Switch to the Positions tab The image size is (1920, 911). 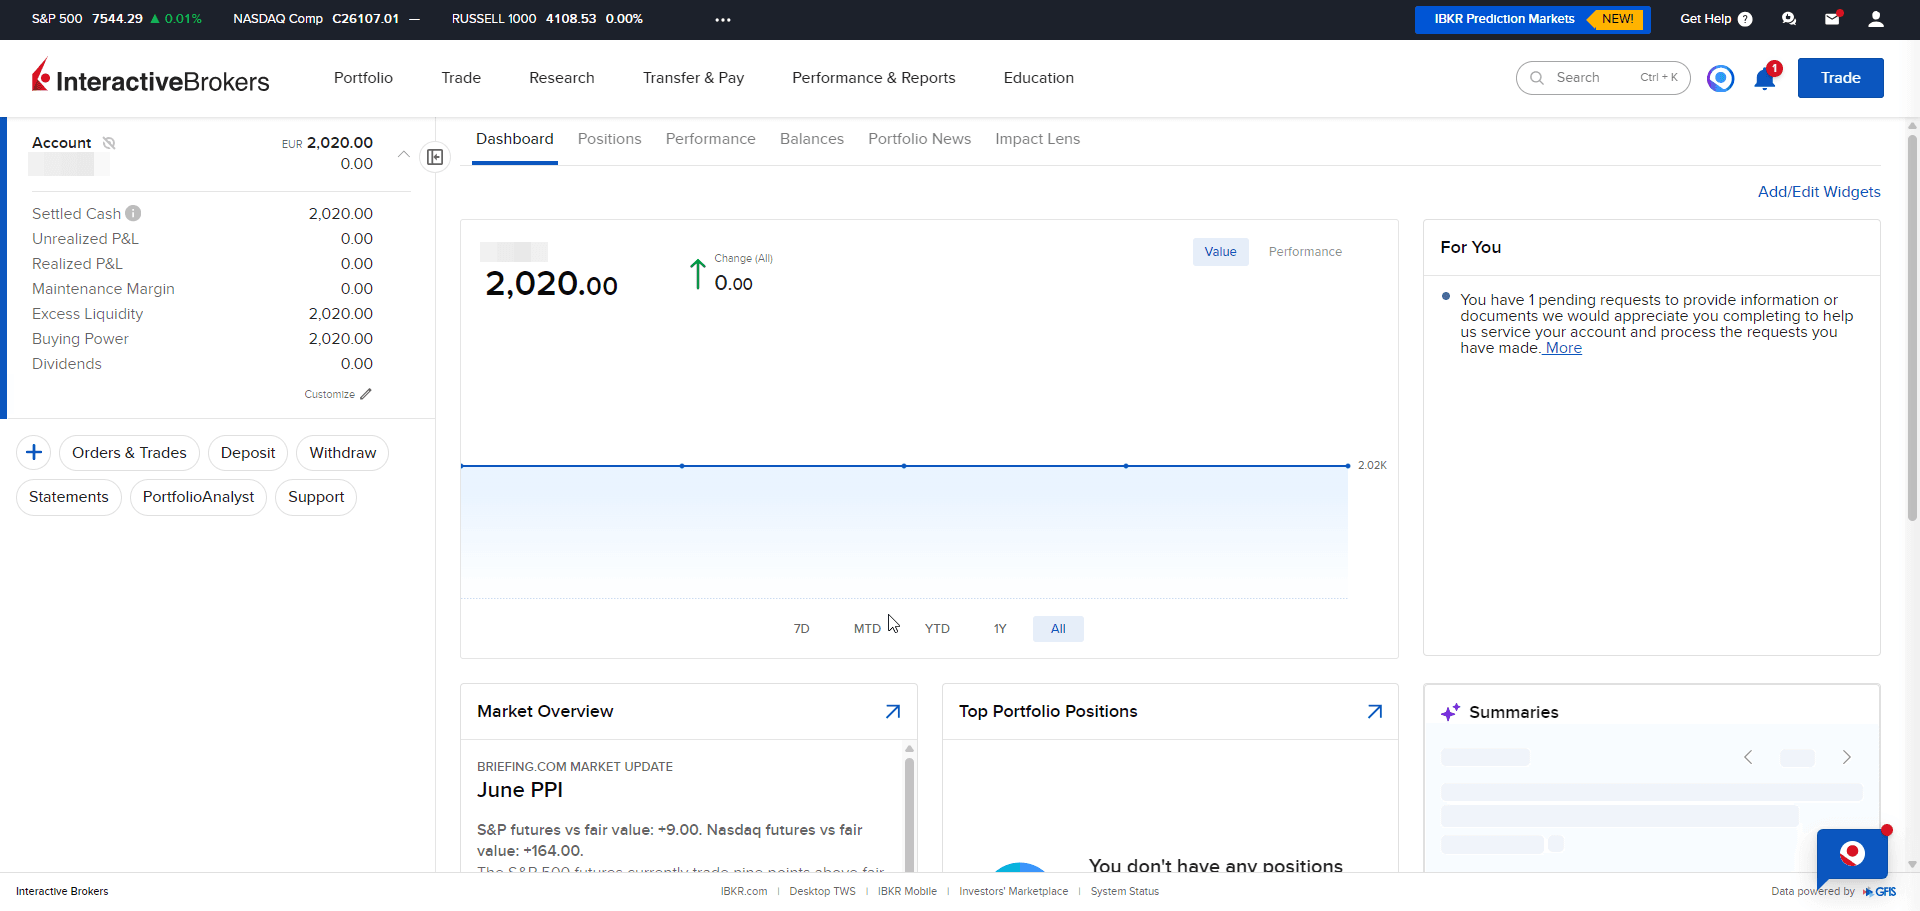[609, 139]
